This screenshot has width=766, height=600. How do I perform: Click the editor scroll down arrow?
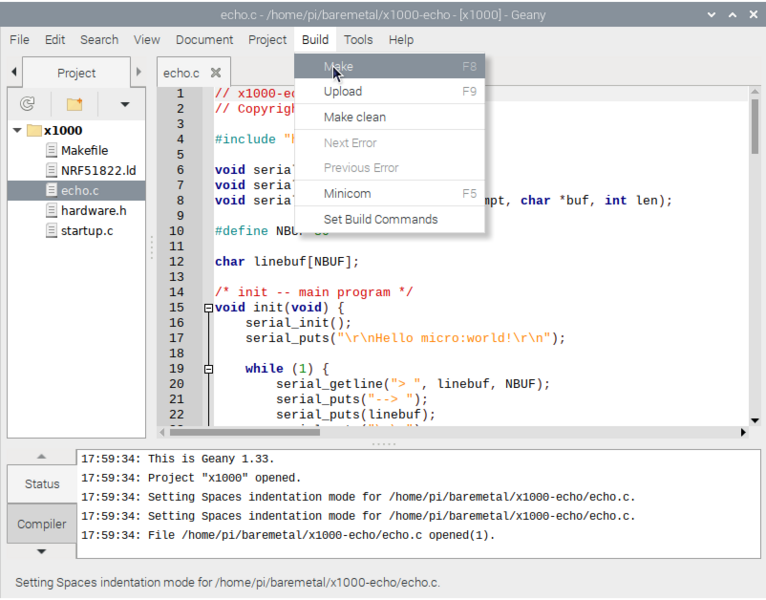tap(755, 421)
